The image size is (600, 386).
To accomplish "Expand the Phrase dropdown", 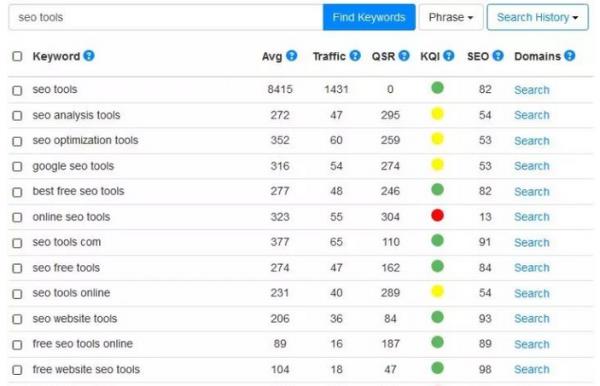I will (x=451, y=17).
